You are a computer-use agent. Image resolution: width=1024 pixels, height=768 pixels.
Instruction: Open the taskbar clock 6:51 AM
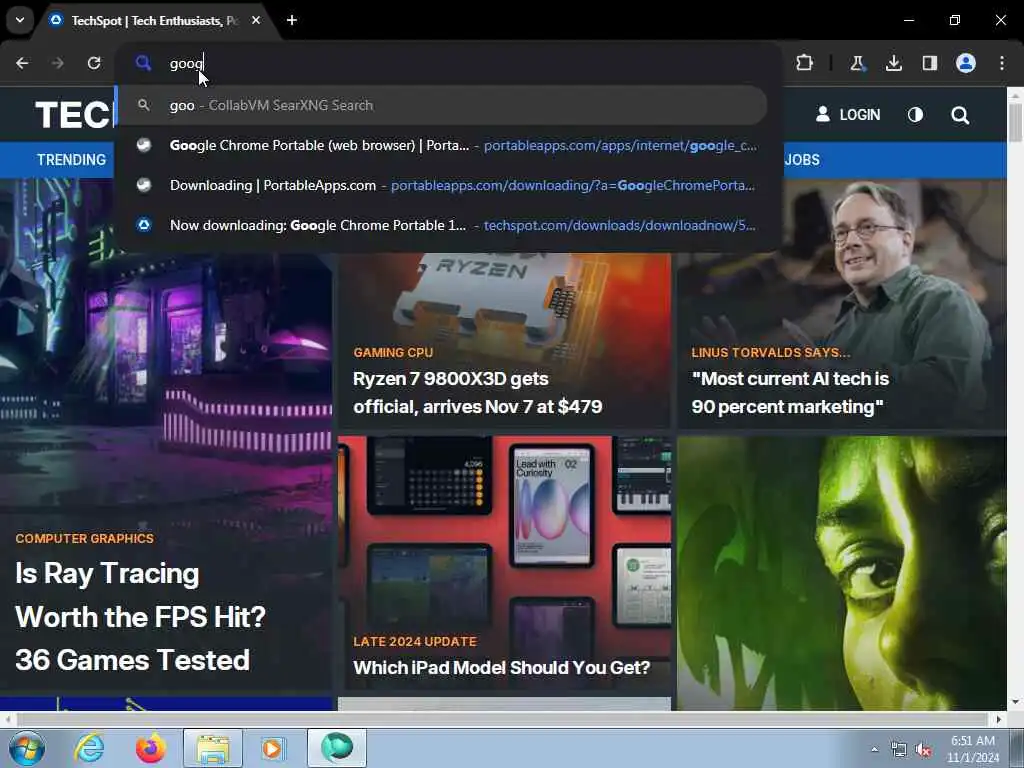973,749
